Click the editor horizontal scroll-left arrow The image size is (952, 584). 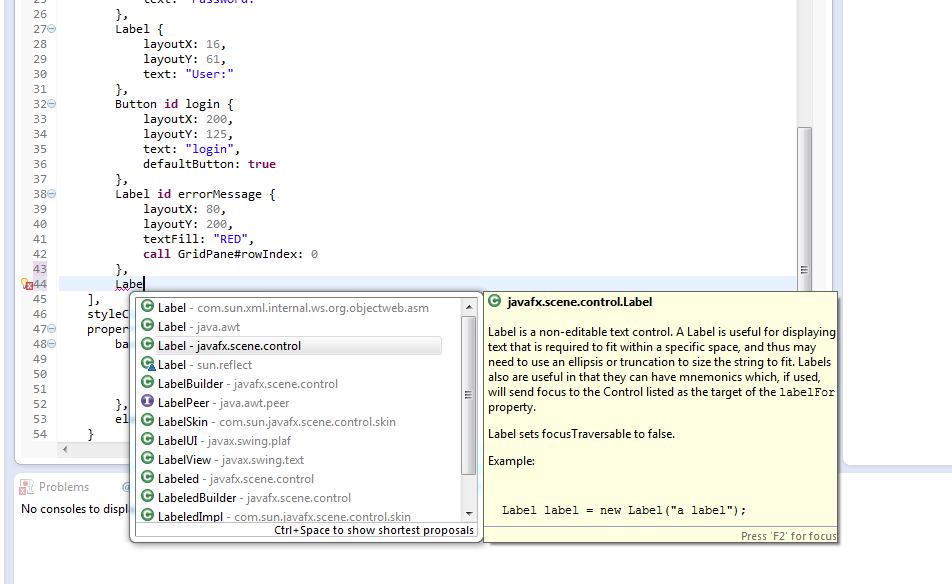65,449
